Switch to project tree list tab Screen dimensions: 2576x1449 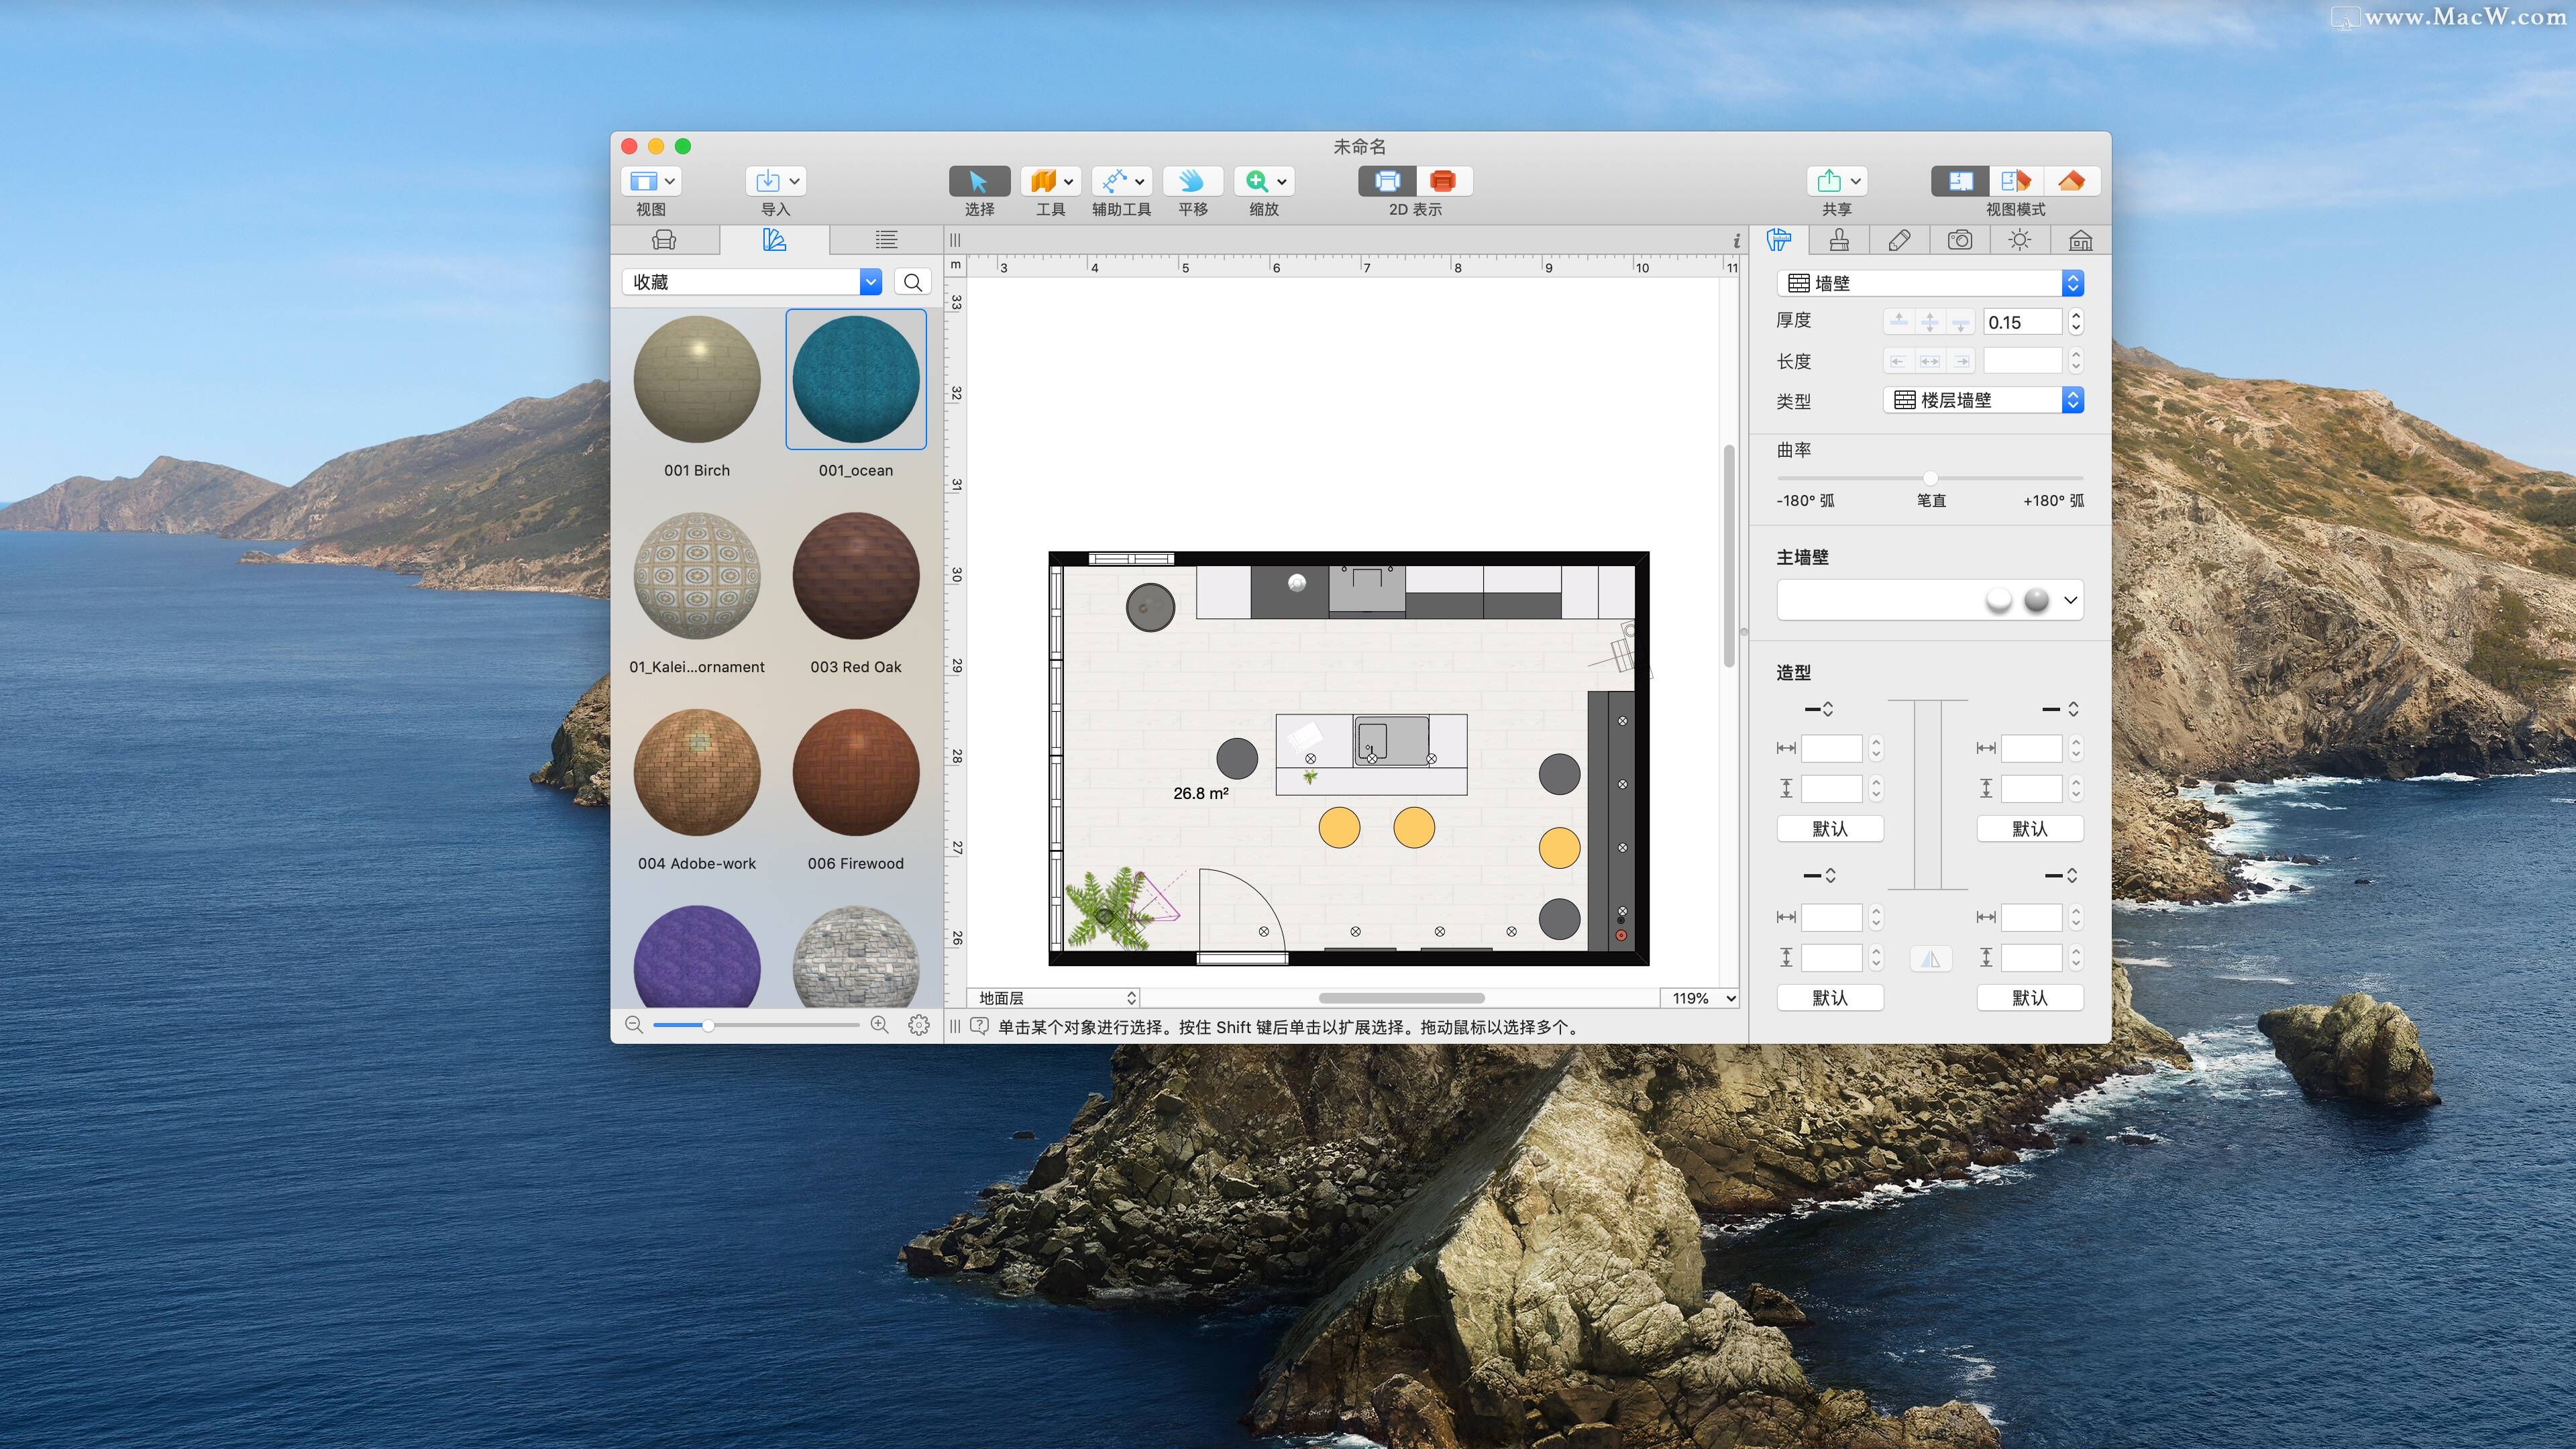tap(886, 240)
